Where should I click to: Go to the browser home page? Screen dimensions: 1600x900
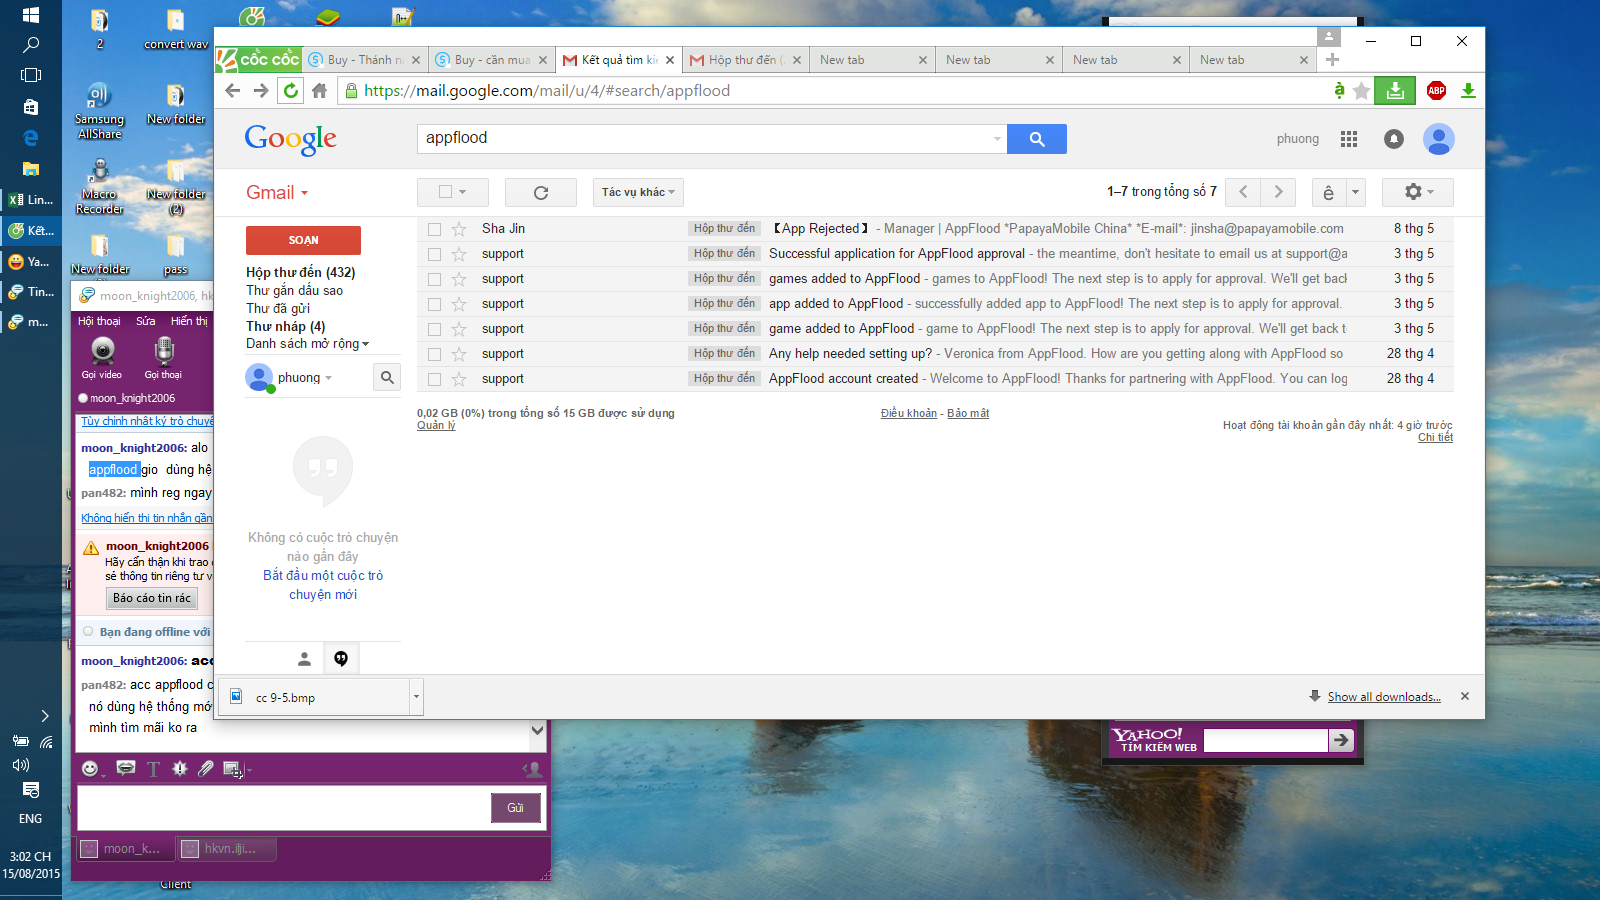point(319,91)
